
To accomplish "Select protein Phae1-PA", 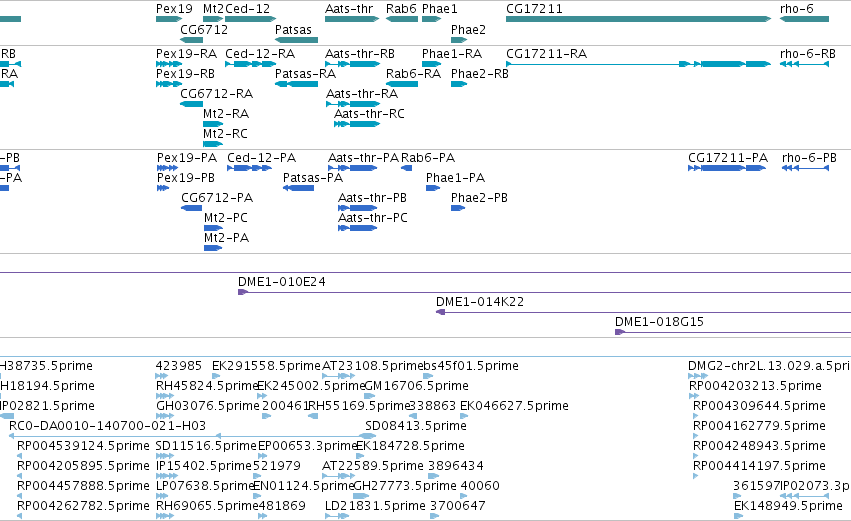I will 455,178.
